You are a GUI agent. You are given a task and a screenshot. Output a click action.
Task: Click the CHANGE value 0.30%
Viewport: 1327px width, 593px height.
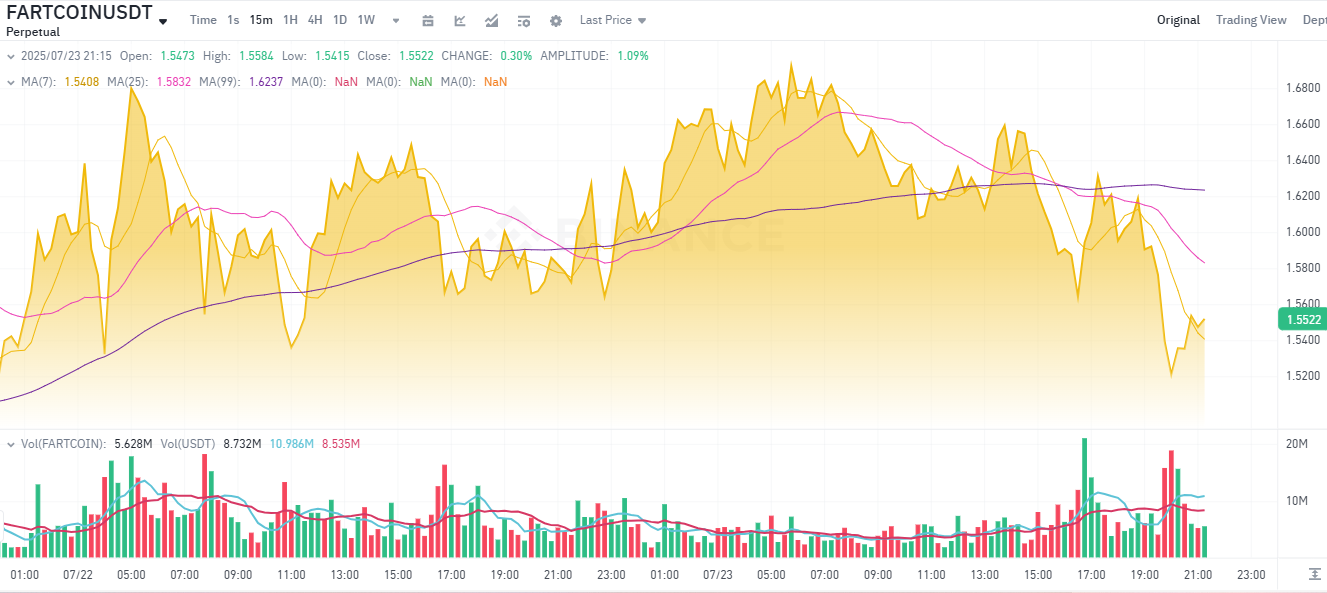pyautogui.click(x=515, y=56)
